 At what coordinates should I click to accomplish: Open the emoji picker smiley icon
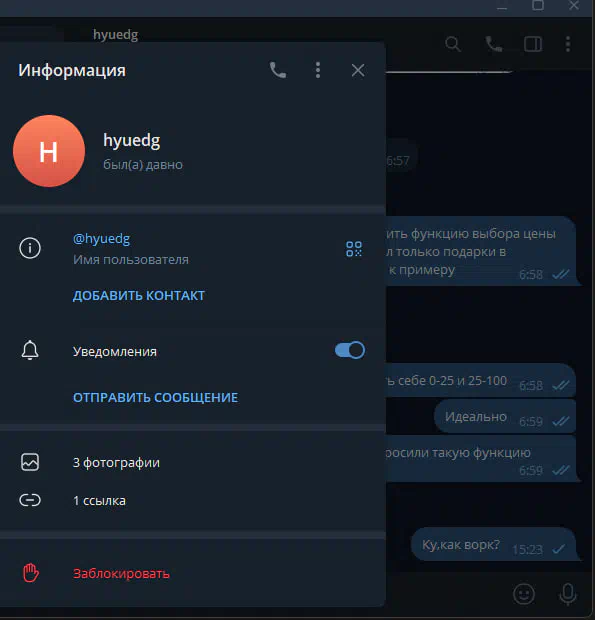pyautogui.click(x=524, y=594)
